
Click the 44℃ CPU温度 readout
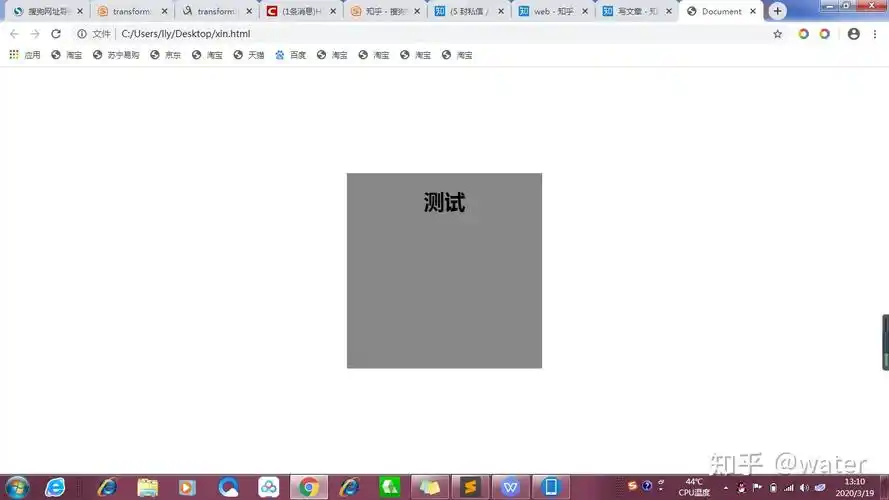pos(694,488)
